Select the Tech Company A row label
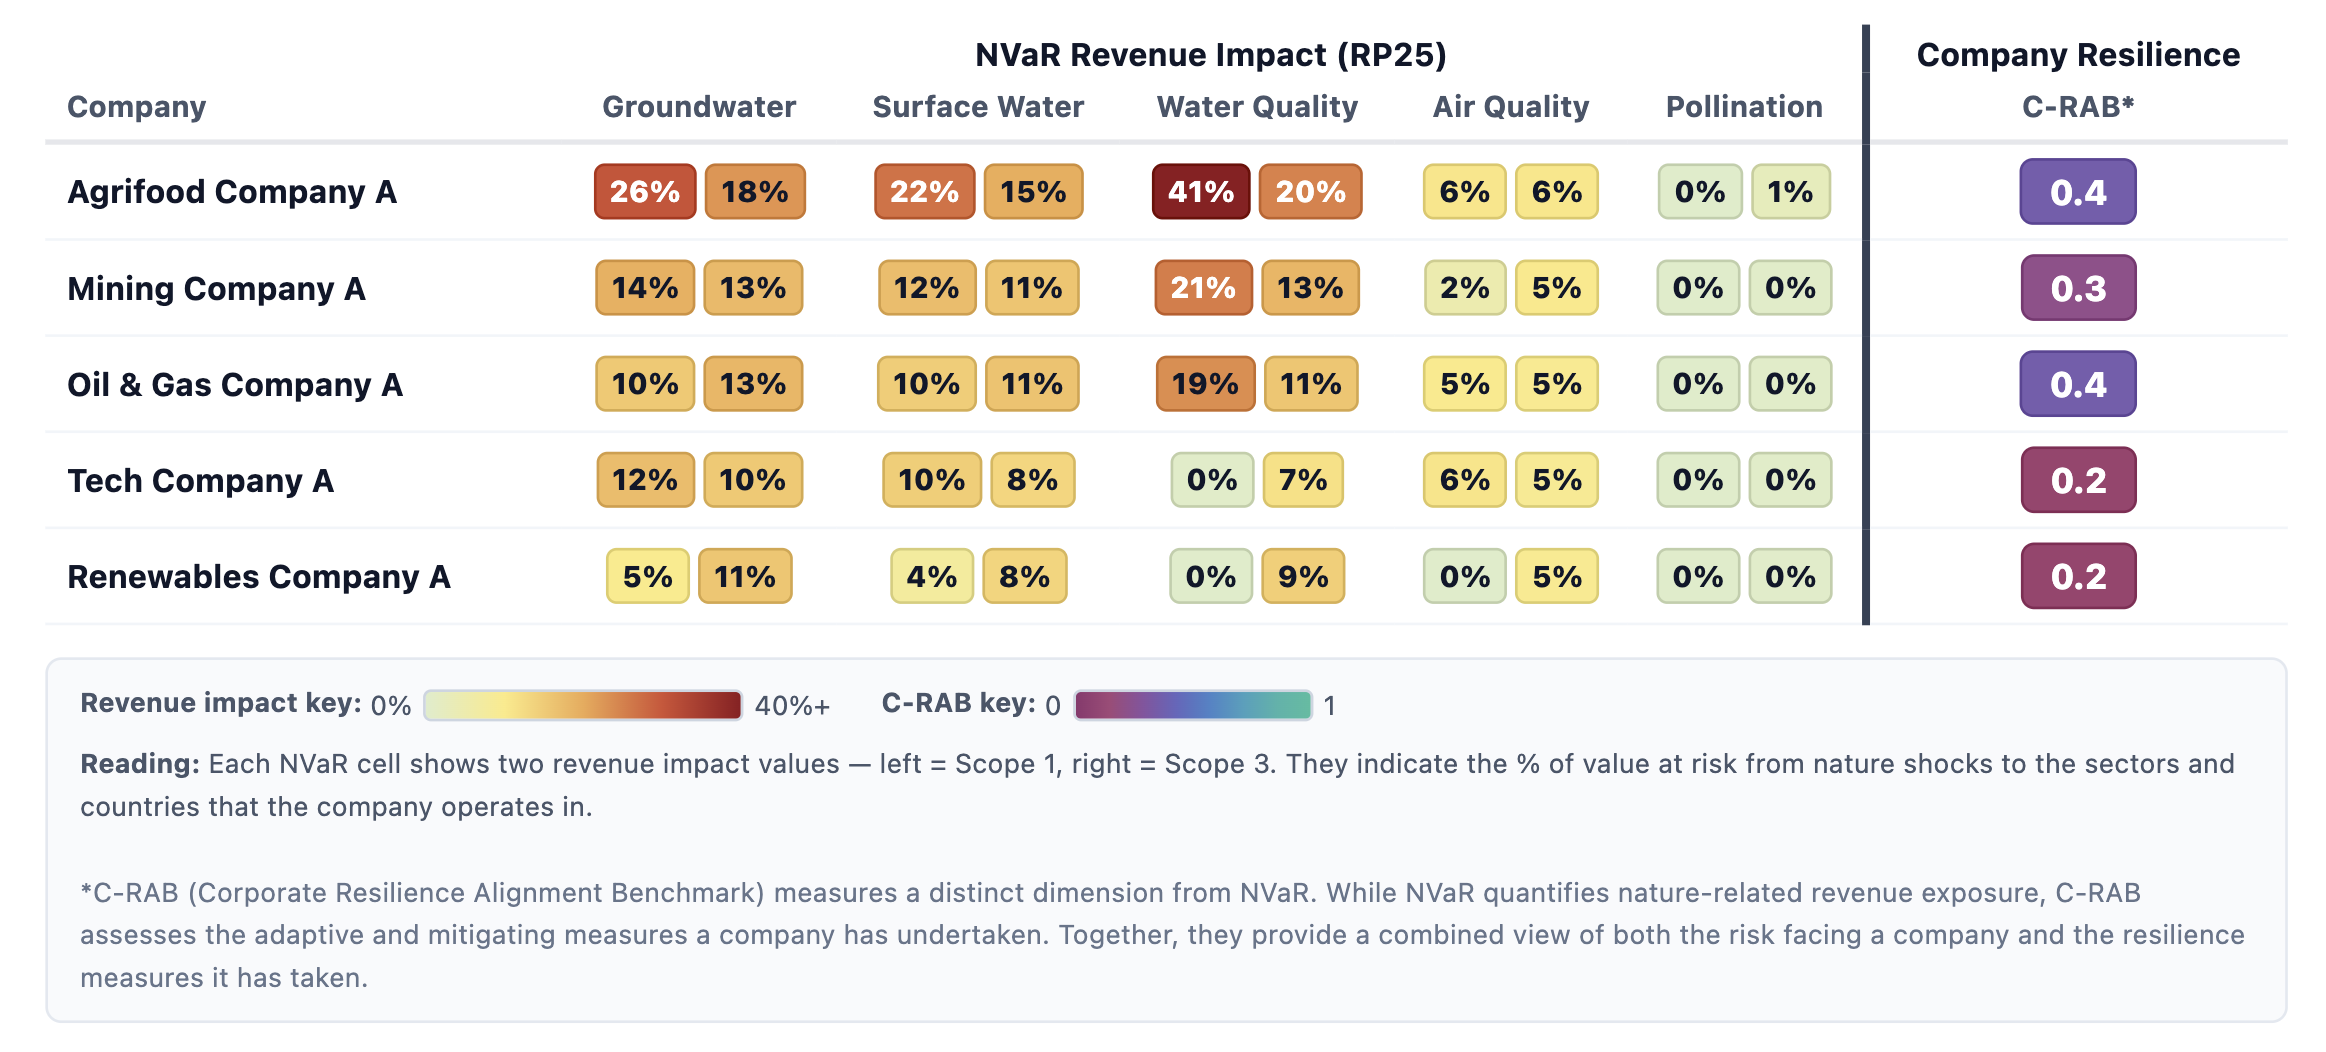This screenshot has height=1052, width=2326. [200, 480]
